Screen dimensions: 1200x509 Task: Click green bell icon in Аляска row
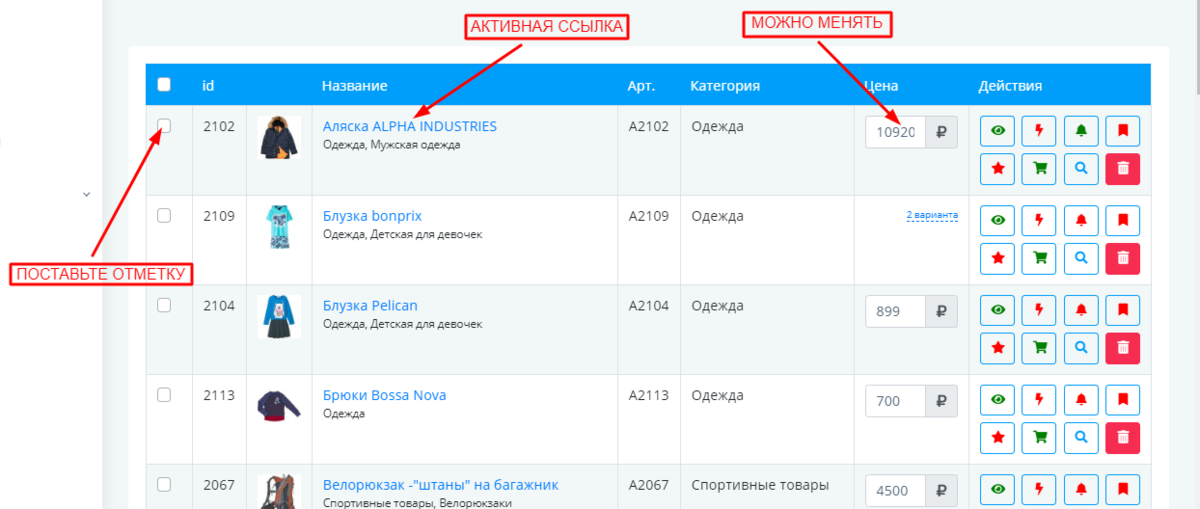pyautogui.click(x=1081, y=131)
